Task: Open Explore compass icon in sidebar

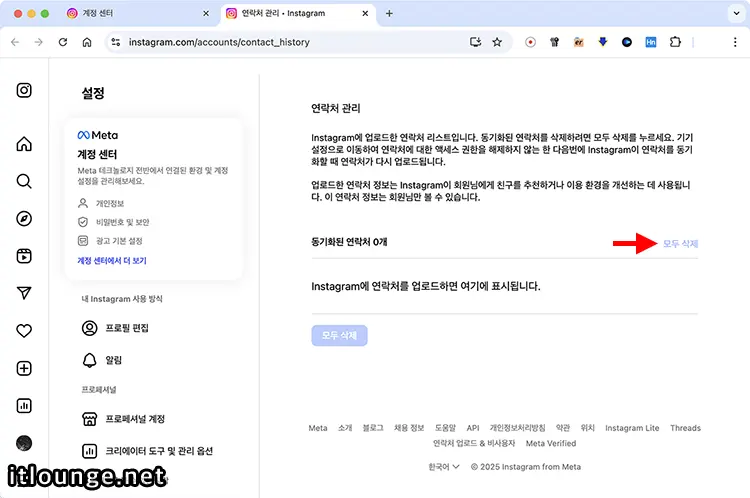Action: tap(24, 218)
